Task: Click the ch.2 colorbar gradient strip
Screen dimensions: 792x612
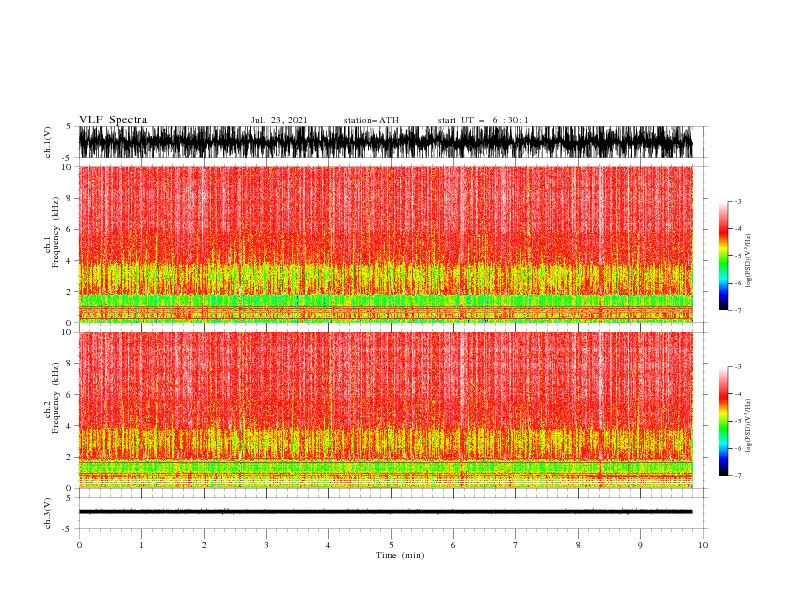Action: point(723,421)
